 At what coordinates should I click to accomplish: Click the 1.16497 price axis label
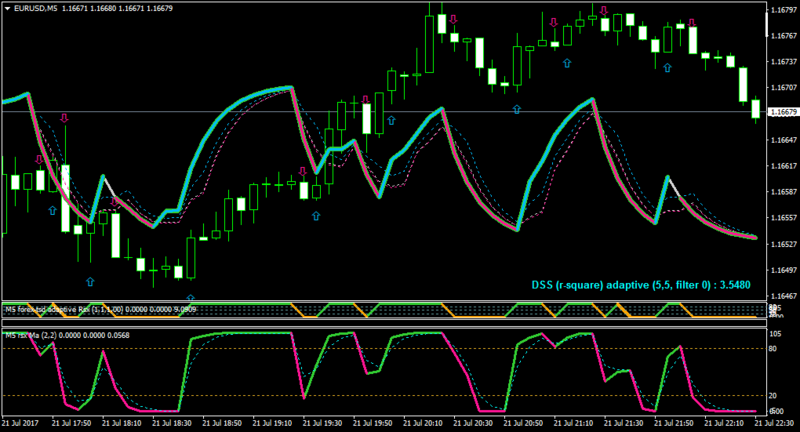click(x=784, y=270)
